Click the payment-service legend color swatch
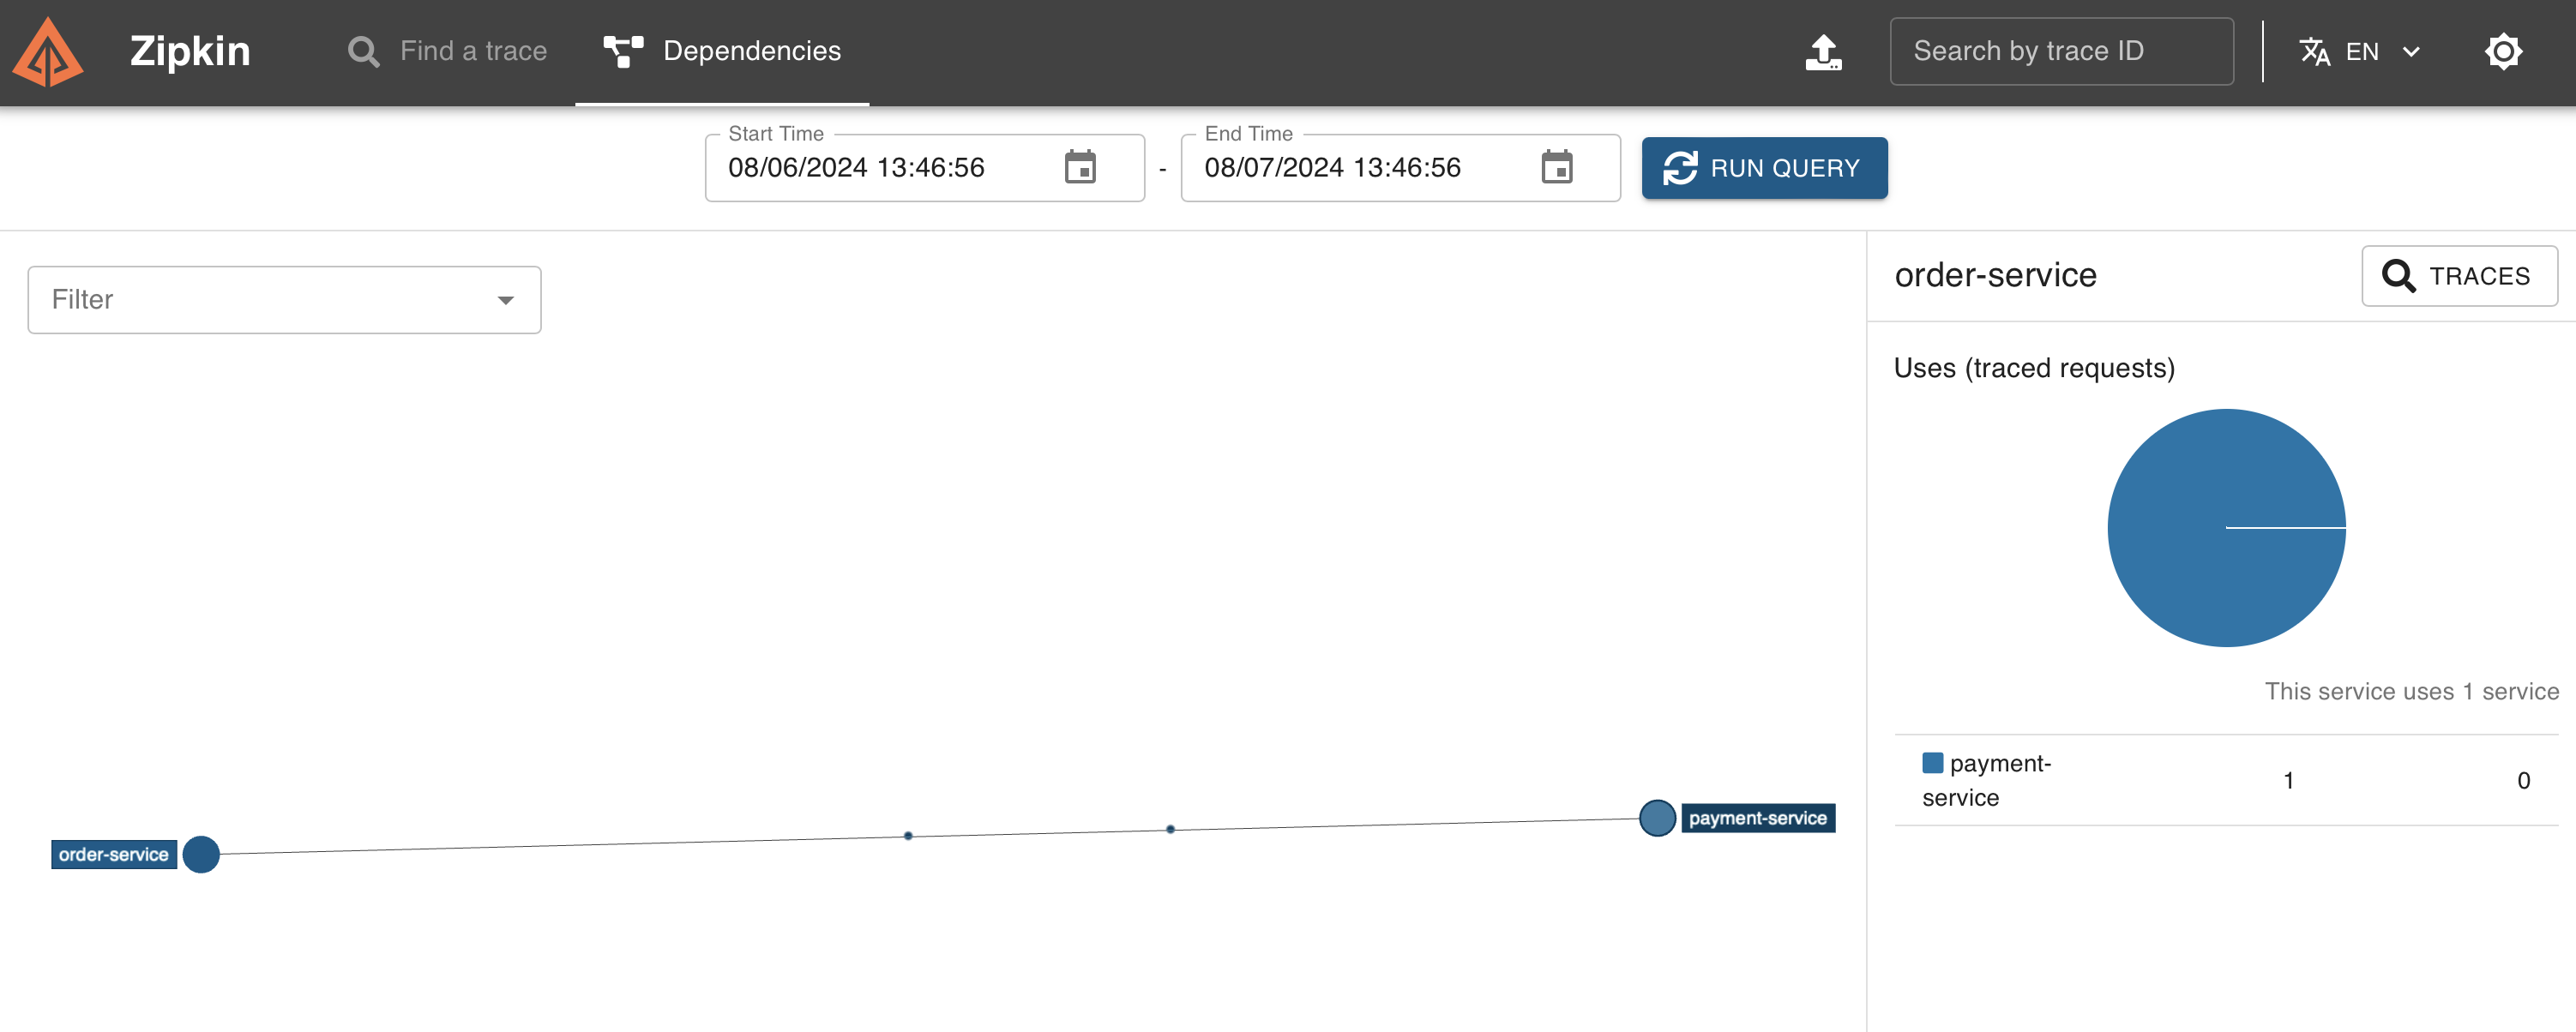The image size is (2576, 1032). (x=1932, y=763)
